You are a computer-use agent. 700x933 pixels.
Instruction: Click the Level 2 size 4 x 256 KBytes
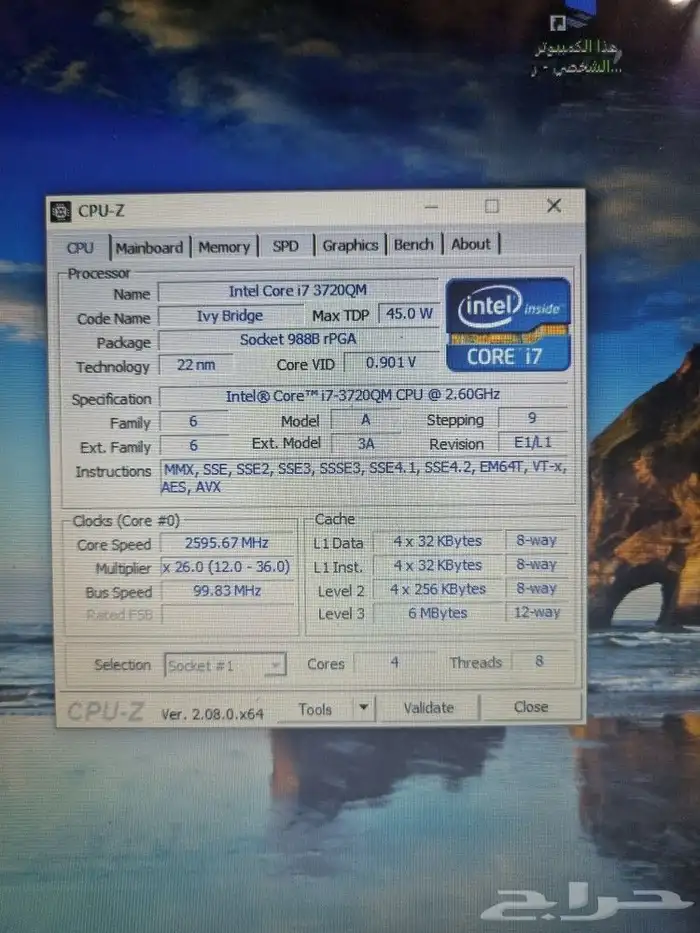(x=438, y=590)
